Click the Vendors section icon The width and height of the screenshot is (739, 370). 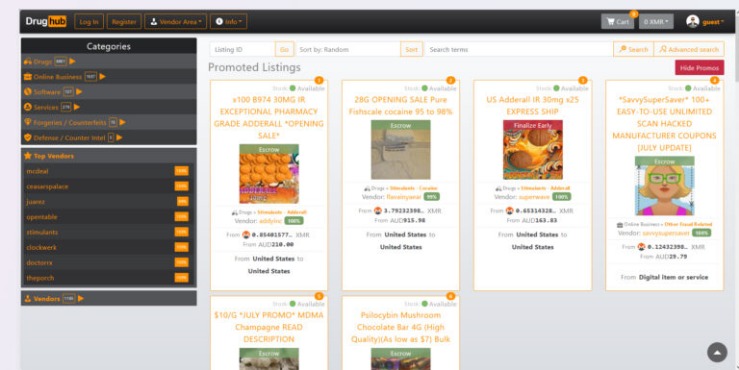coord(27,298)
